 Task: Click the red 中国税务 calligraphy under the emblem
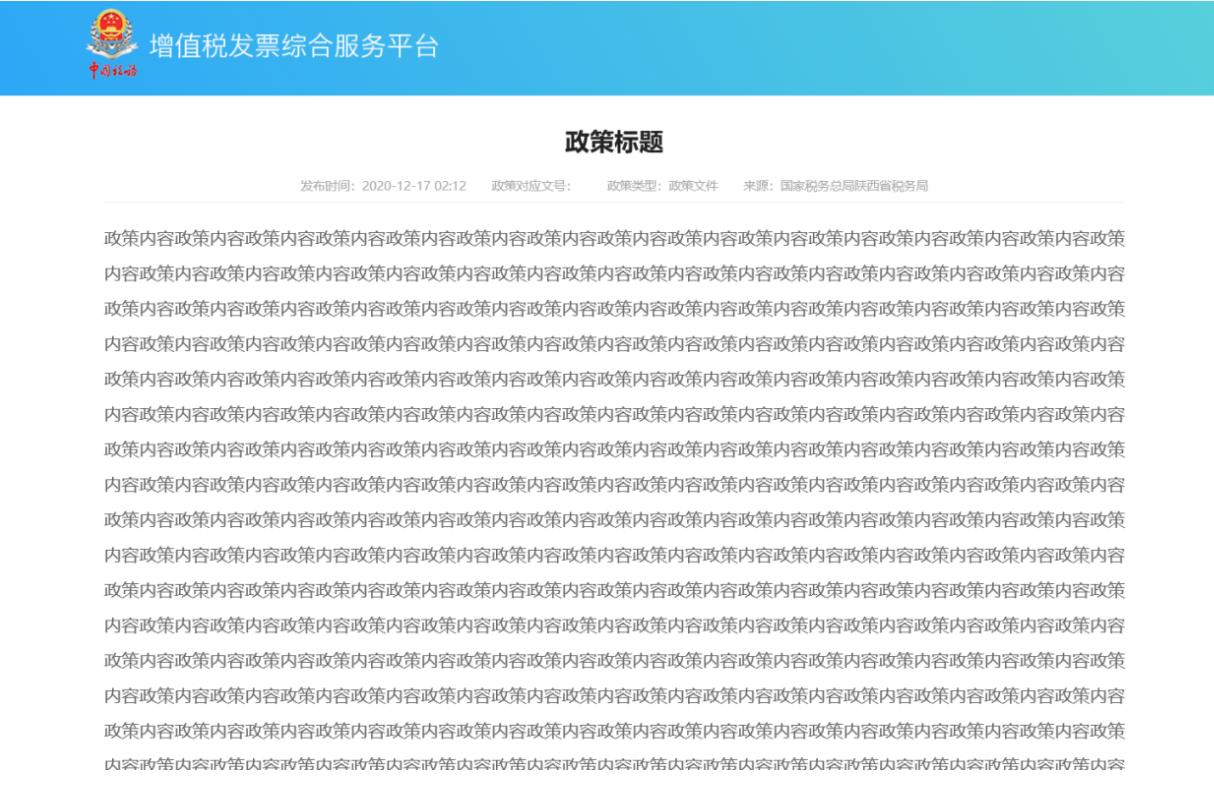(112, 71)
